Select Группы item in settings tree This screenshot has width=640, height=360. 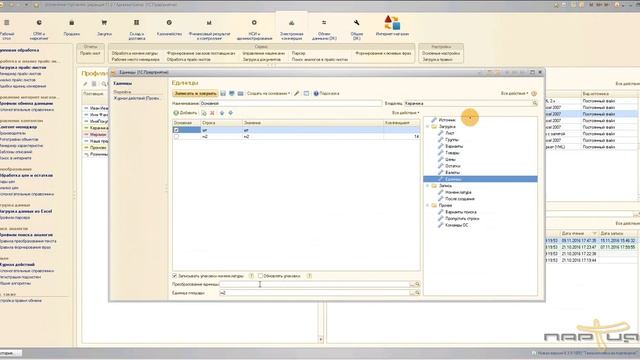pos(451,140)
